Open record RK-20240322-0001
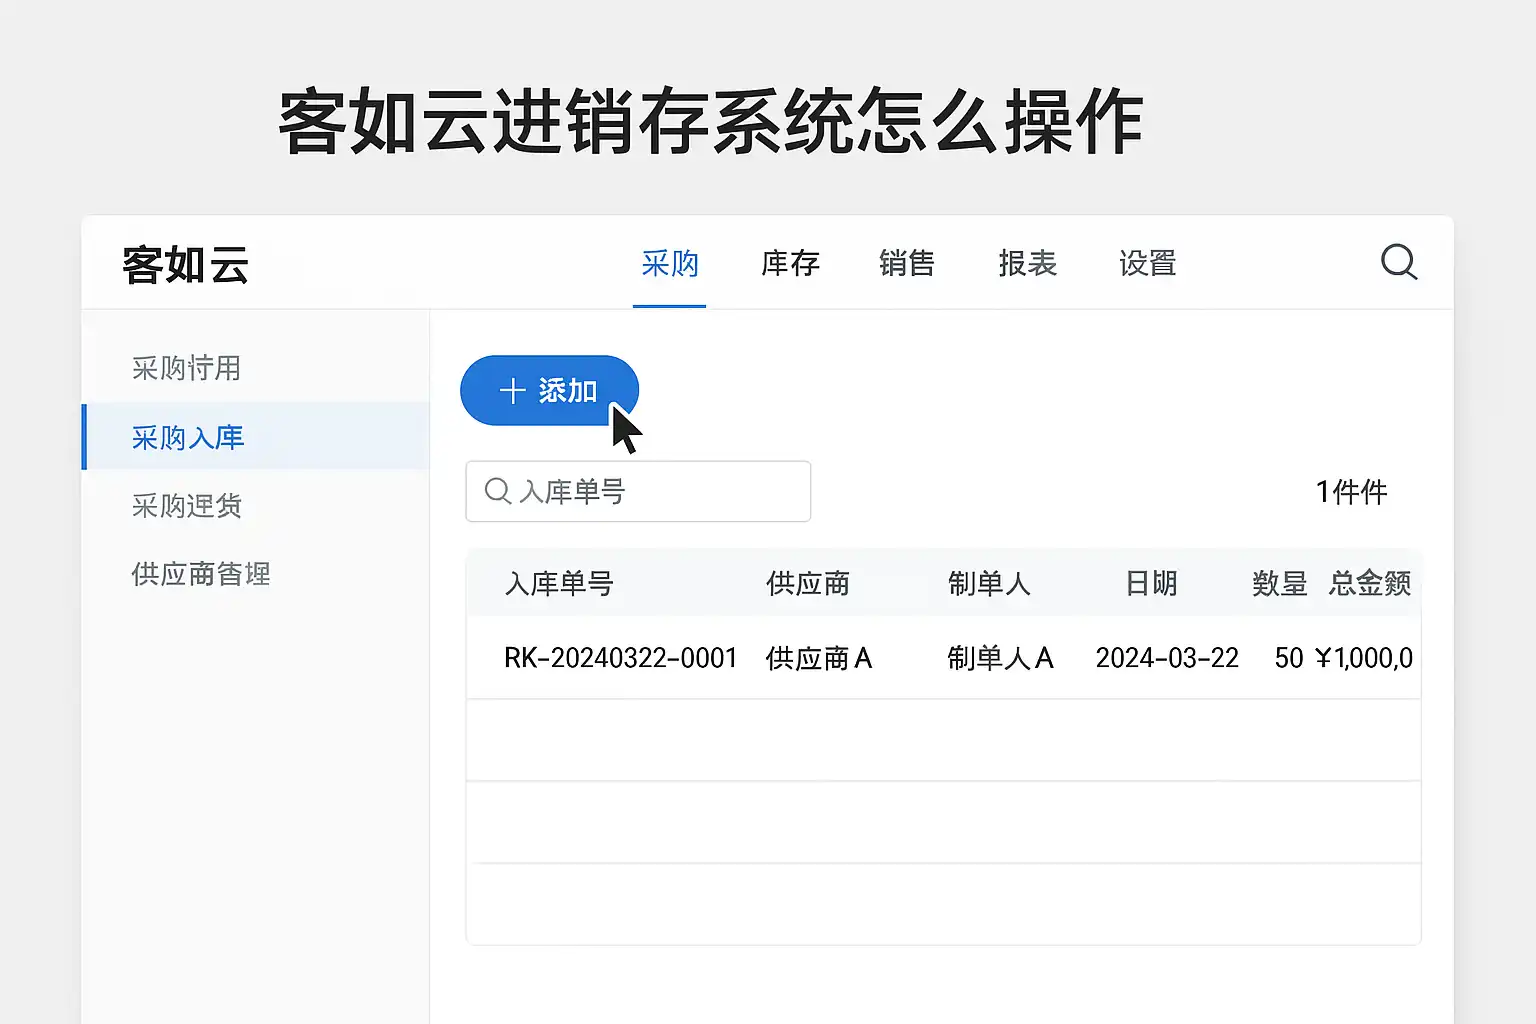Screen dimensions: 1536x1024 tap(620, 658)
